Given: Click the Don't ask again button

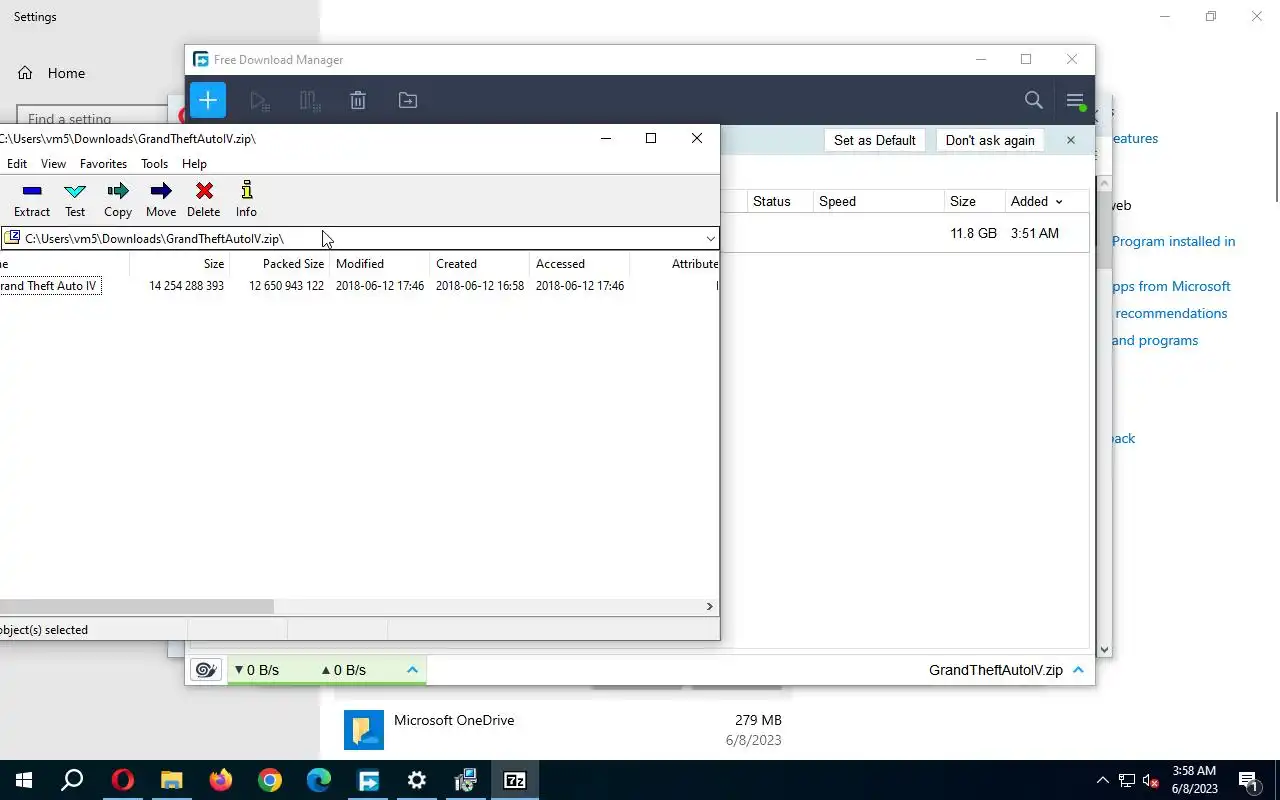Looking at the screenshot, I should pos(990,140).
